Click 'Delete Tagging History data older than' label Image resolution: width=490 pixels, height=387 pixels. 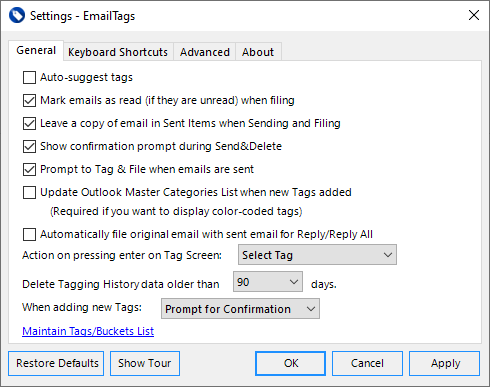(x=121, y=284)
